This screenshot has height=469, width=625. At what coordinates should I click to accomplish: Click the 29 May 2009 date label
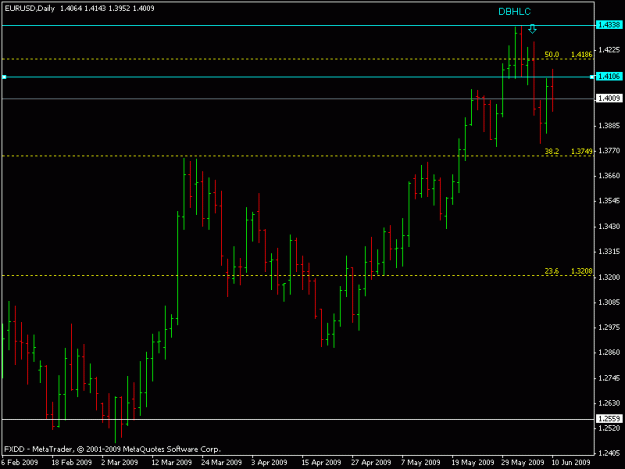523,462
